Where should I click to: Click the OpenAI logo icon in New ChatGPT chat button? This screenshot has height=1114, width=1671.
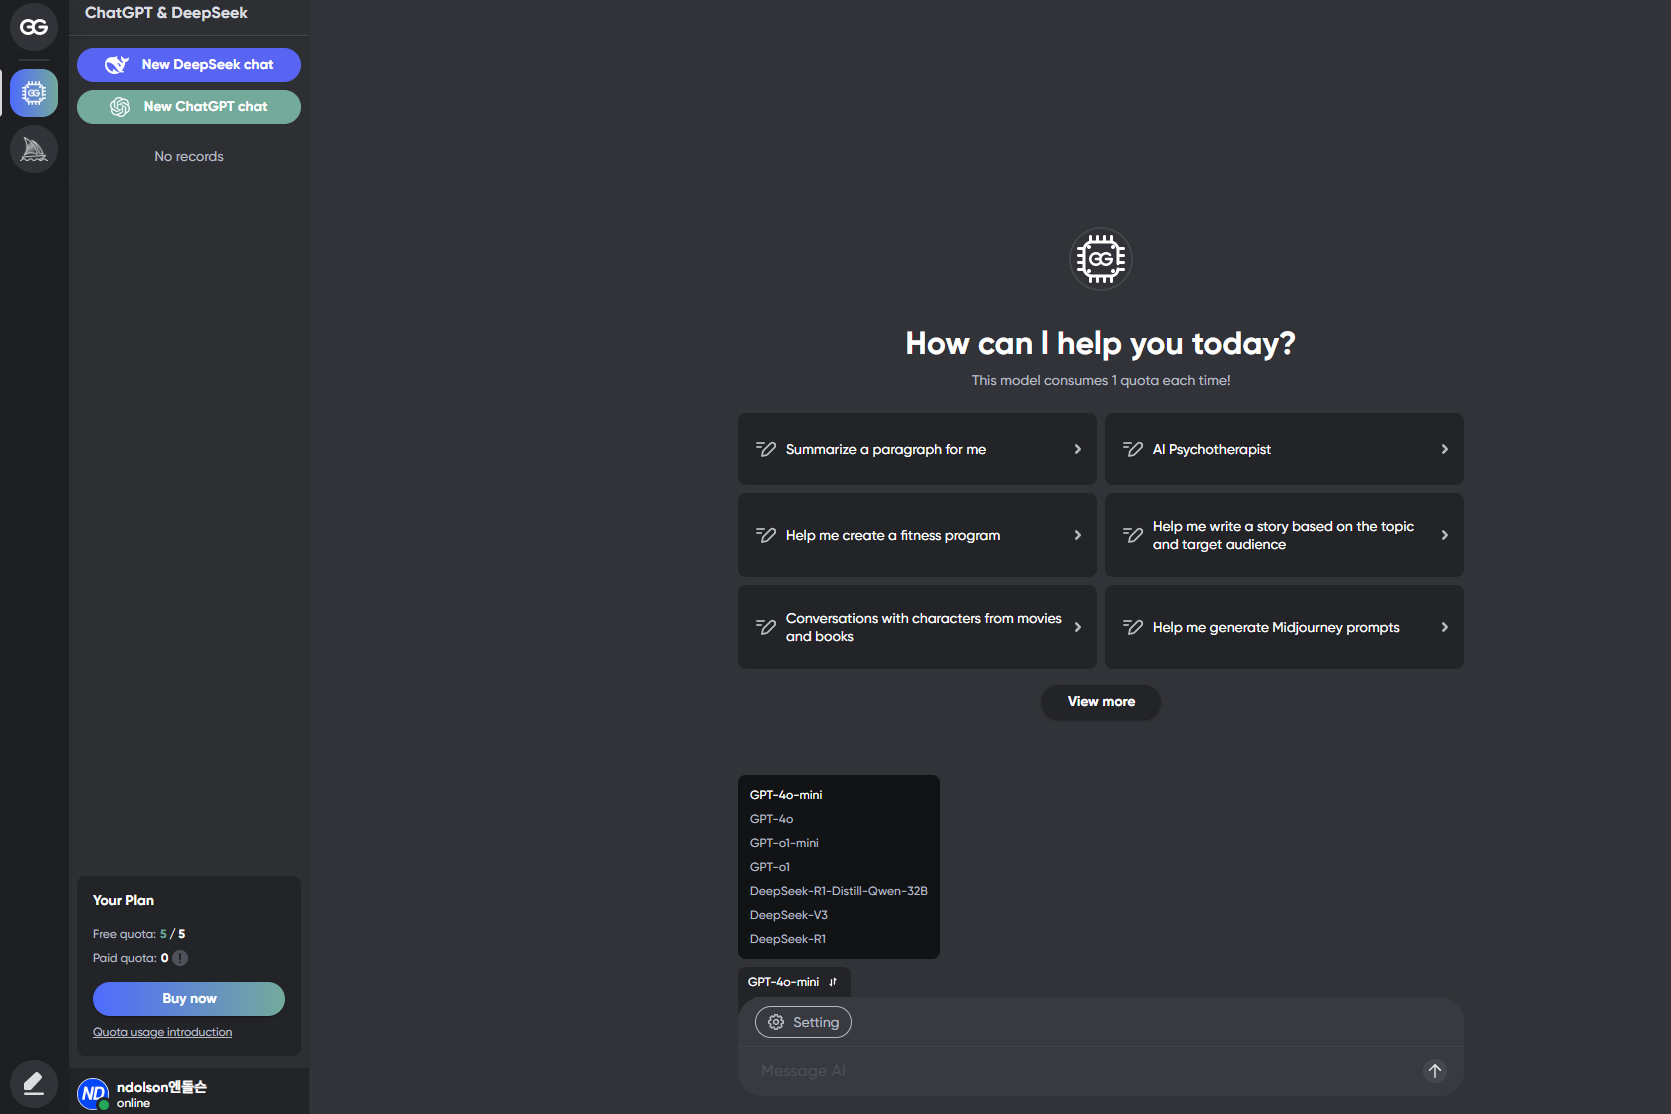point(120,107)
